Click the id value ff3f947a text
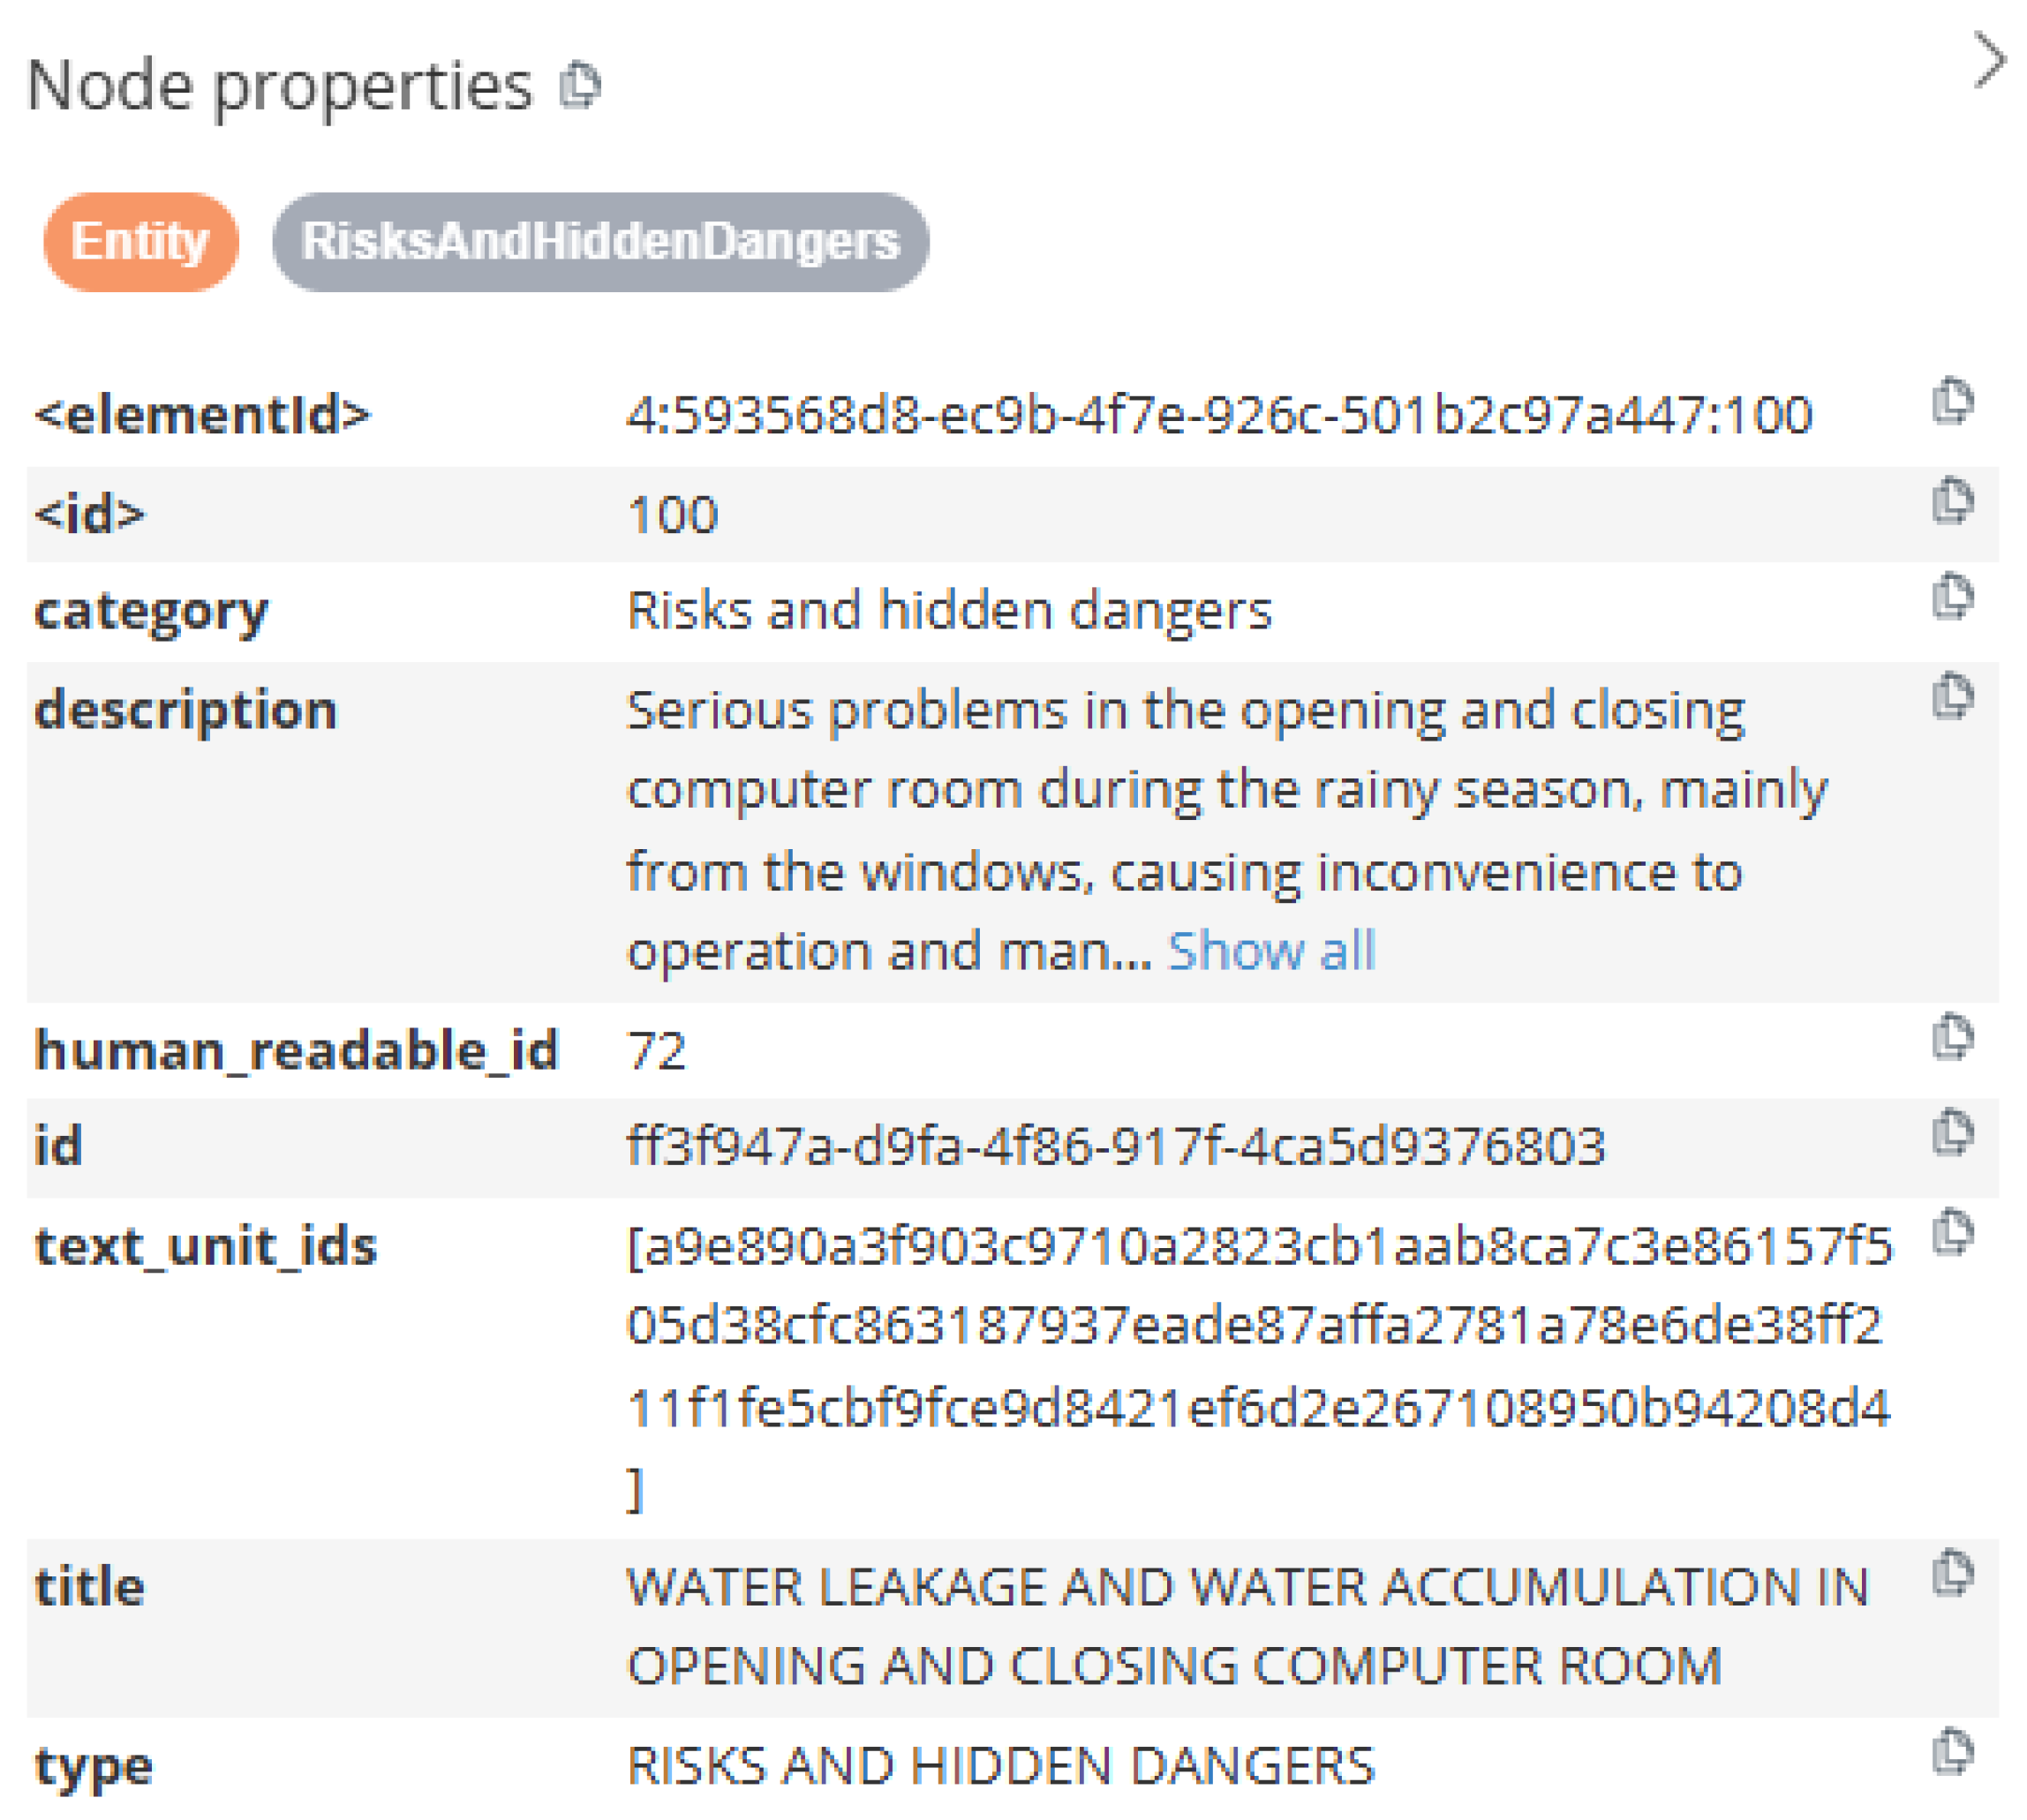 (1115, 1146)
